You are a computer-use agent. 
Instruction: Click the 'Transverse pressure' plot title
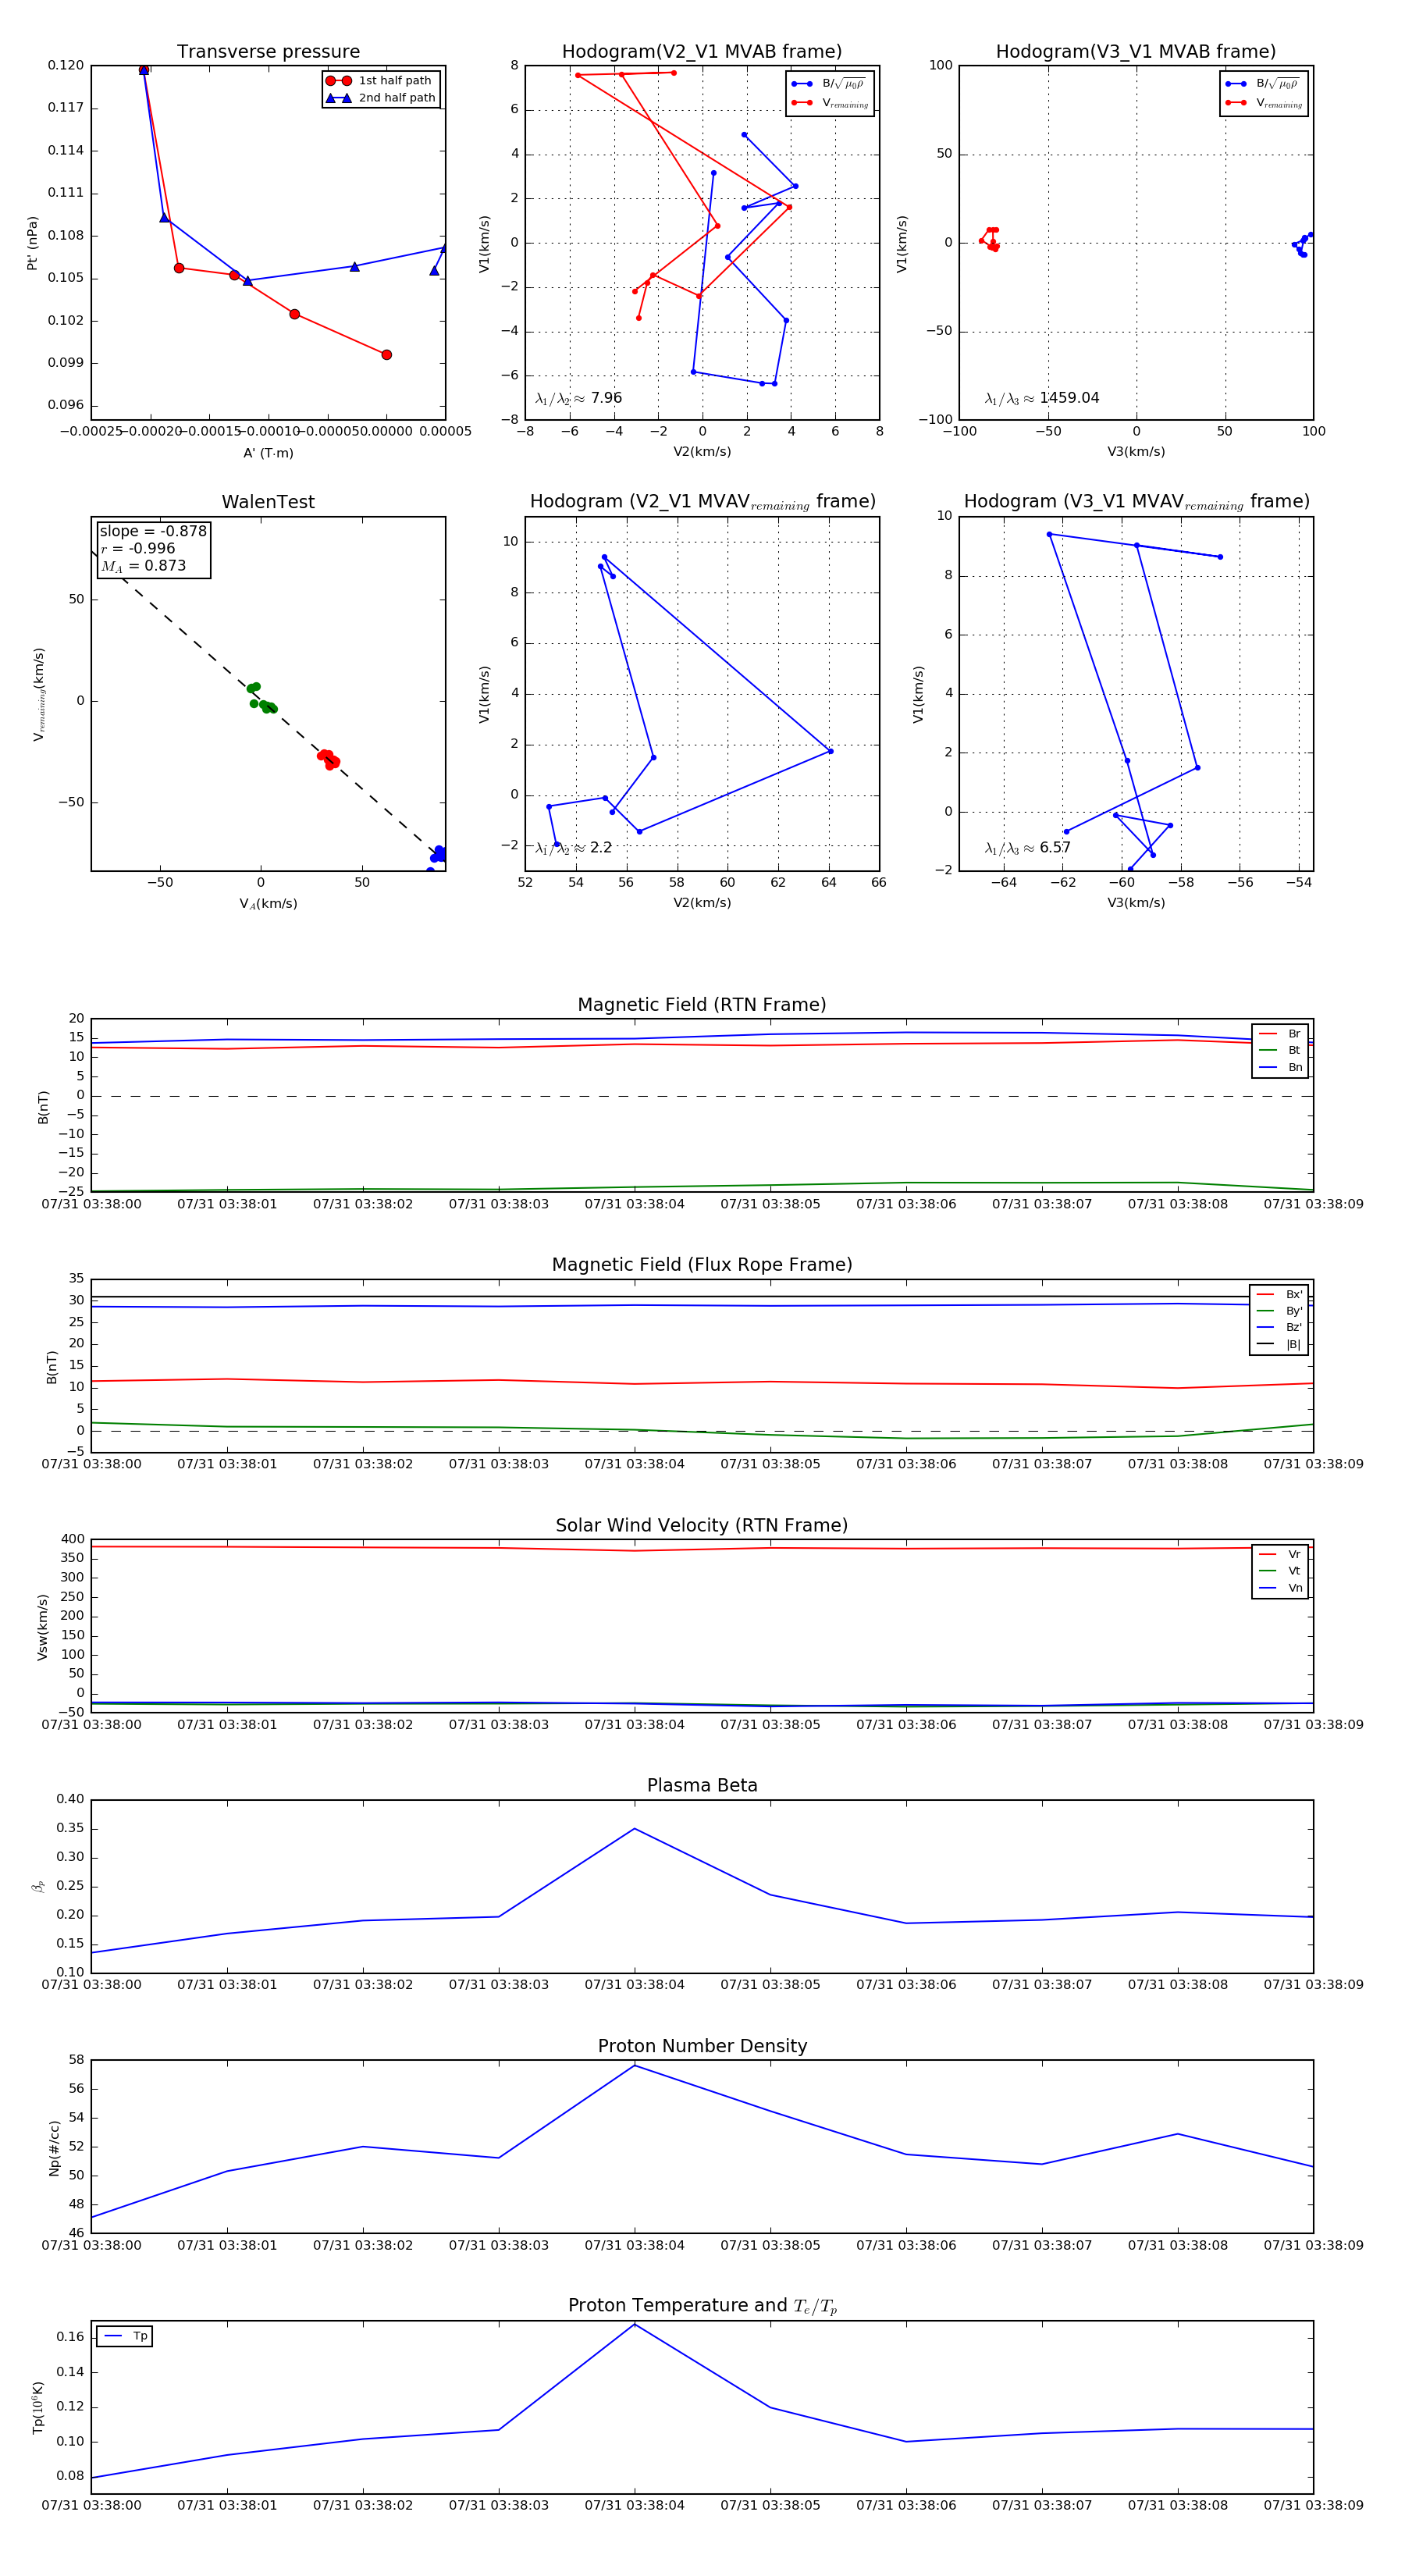coord(268,52)
